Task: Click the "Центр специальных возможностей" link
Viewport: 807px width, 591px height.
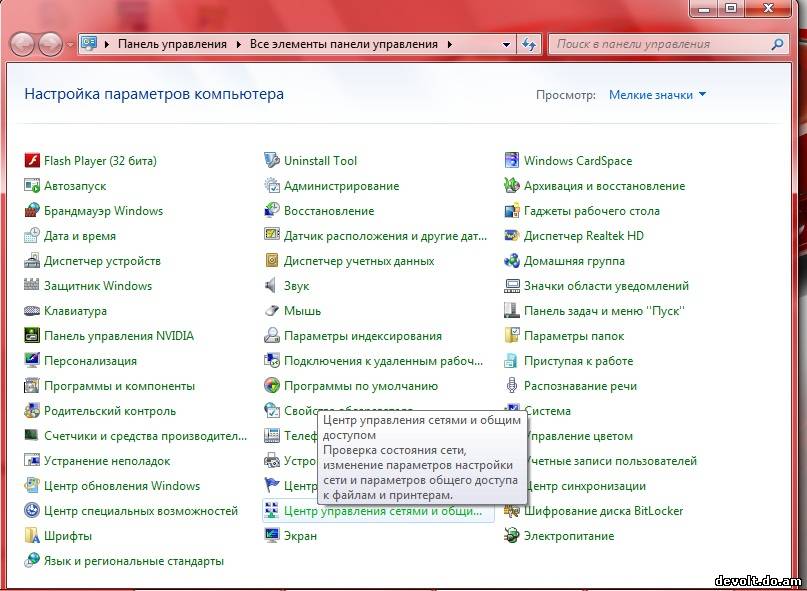Action: (x=141, y=511)
